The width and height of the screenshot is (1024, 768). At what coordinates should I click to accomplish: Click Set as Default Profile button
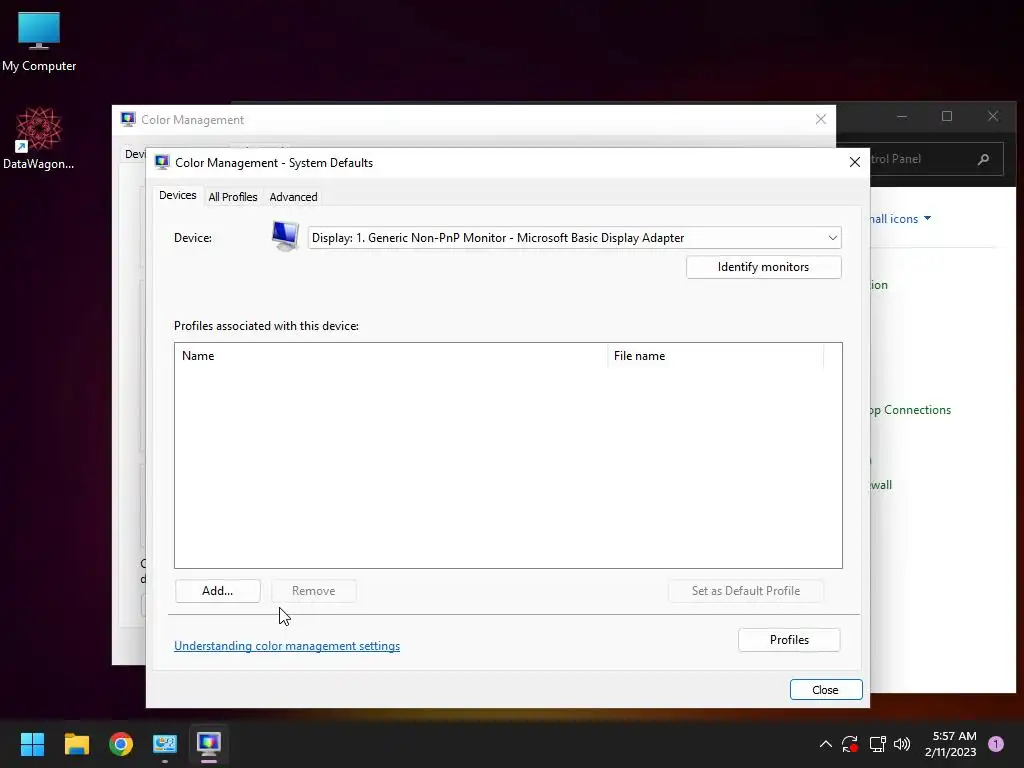point(746,591)
